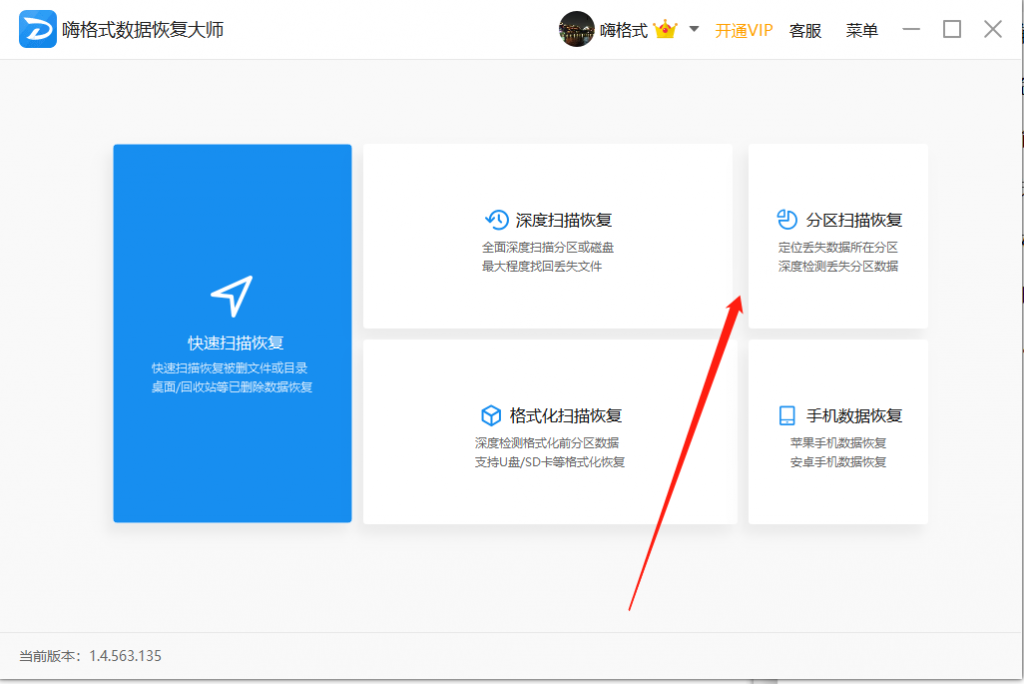This screenshot has width=1024, height=684.
Task: Click the version text 1.4.563.135
Action: coord(125,656)
